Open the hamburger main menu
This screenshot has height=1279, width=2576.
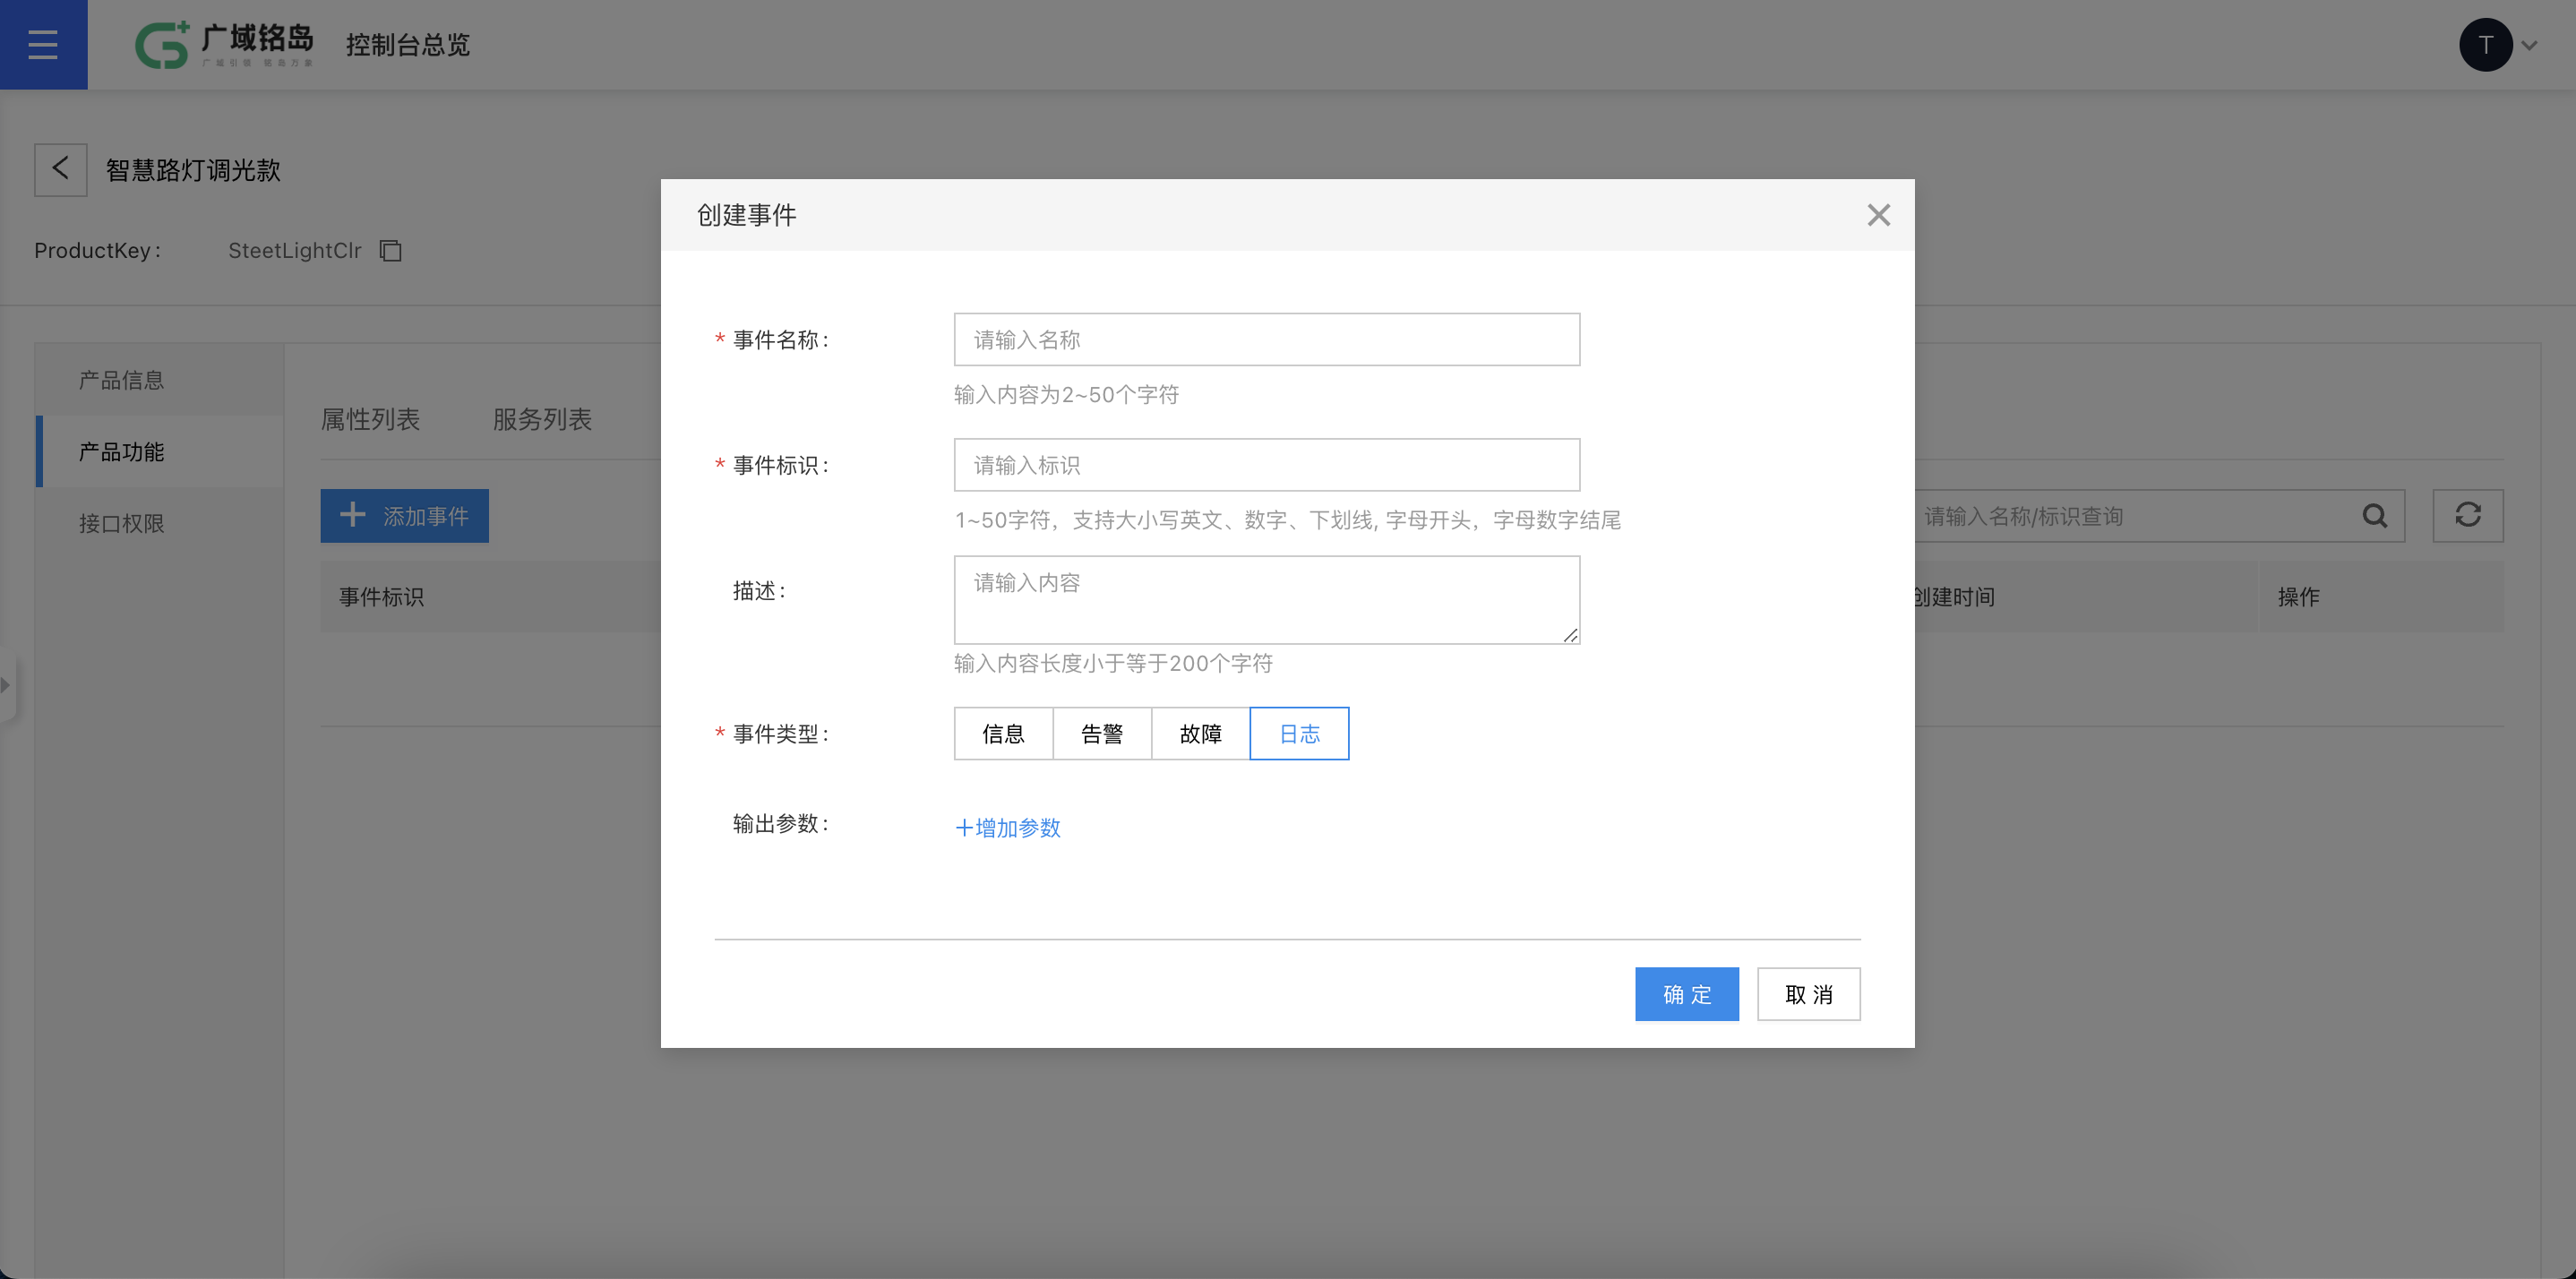pyautogui.click(x=43, y=44)
